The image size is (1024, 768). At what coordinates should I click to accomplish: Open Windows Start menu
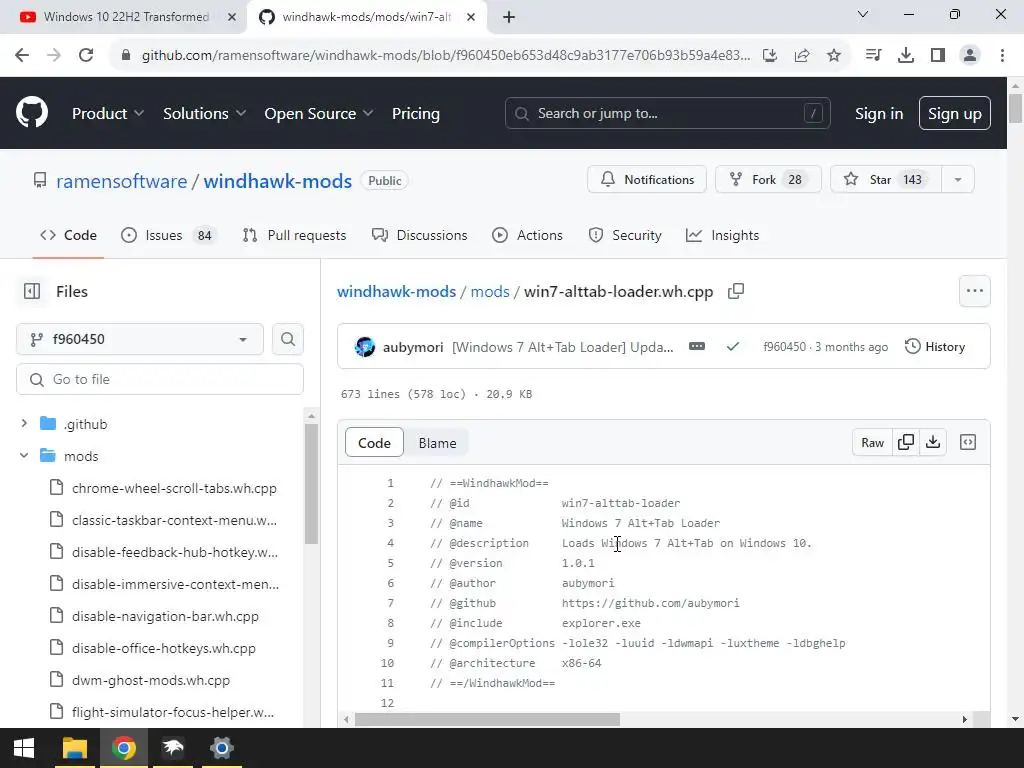24,748
